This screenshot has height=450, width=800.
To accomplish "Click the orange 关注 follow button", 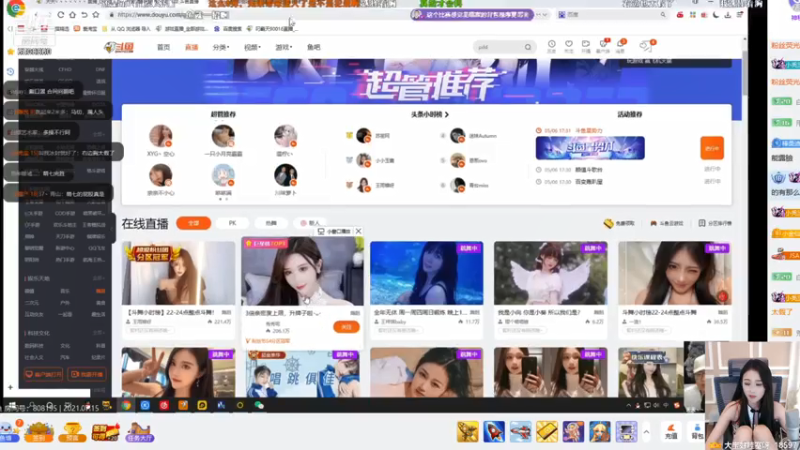I will (x=346, y=327).
